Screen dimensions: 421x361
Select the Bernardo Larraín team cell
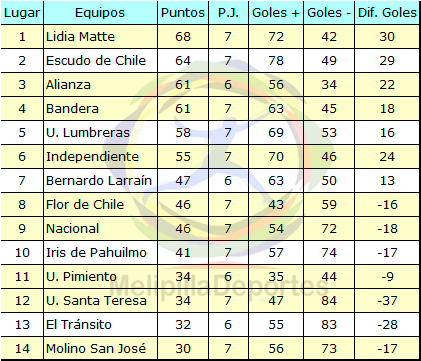[100, 181]
